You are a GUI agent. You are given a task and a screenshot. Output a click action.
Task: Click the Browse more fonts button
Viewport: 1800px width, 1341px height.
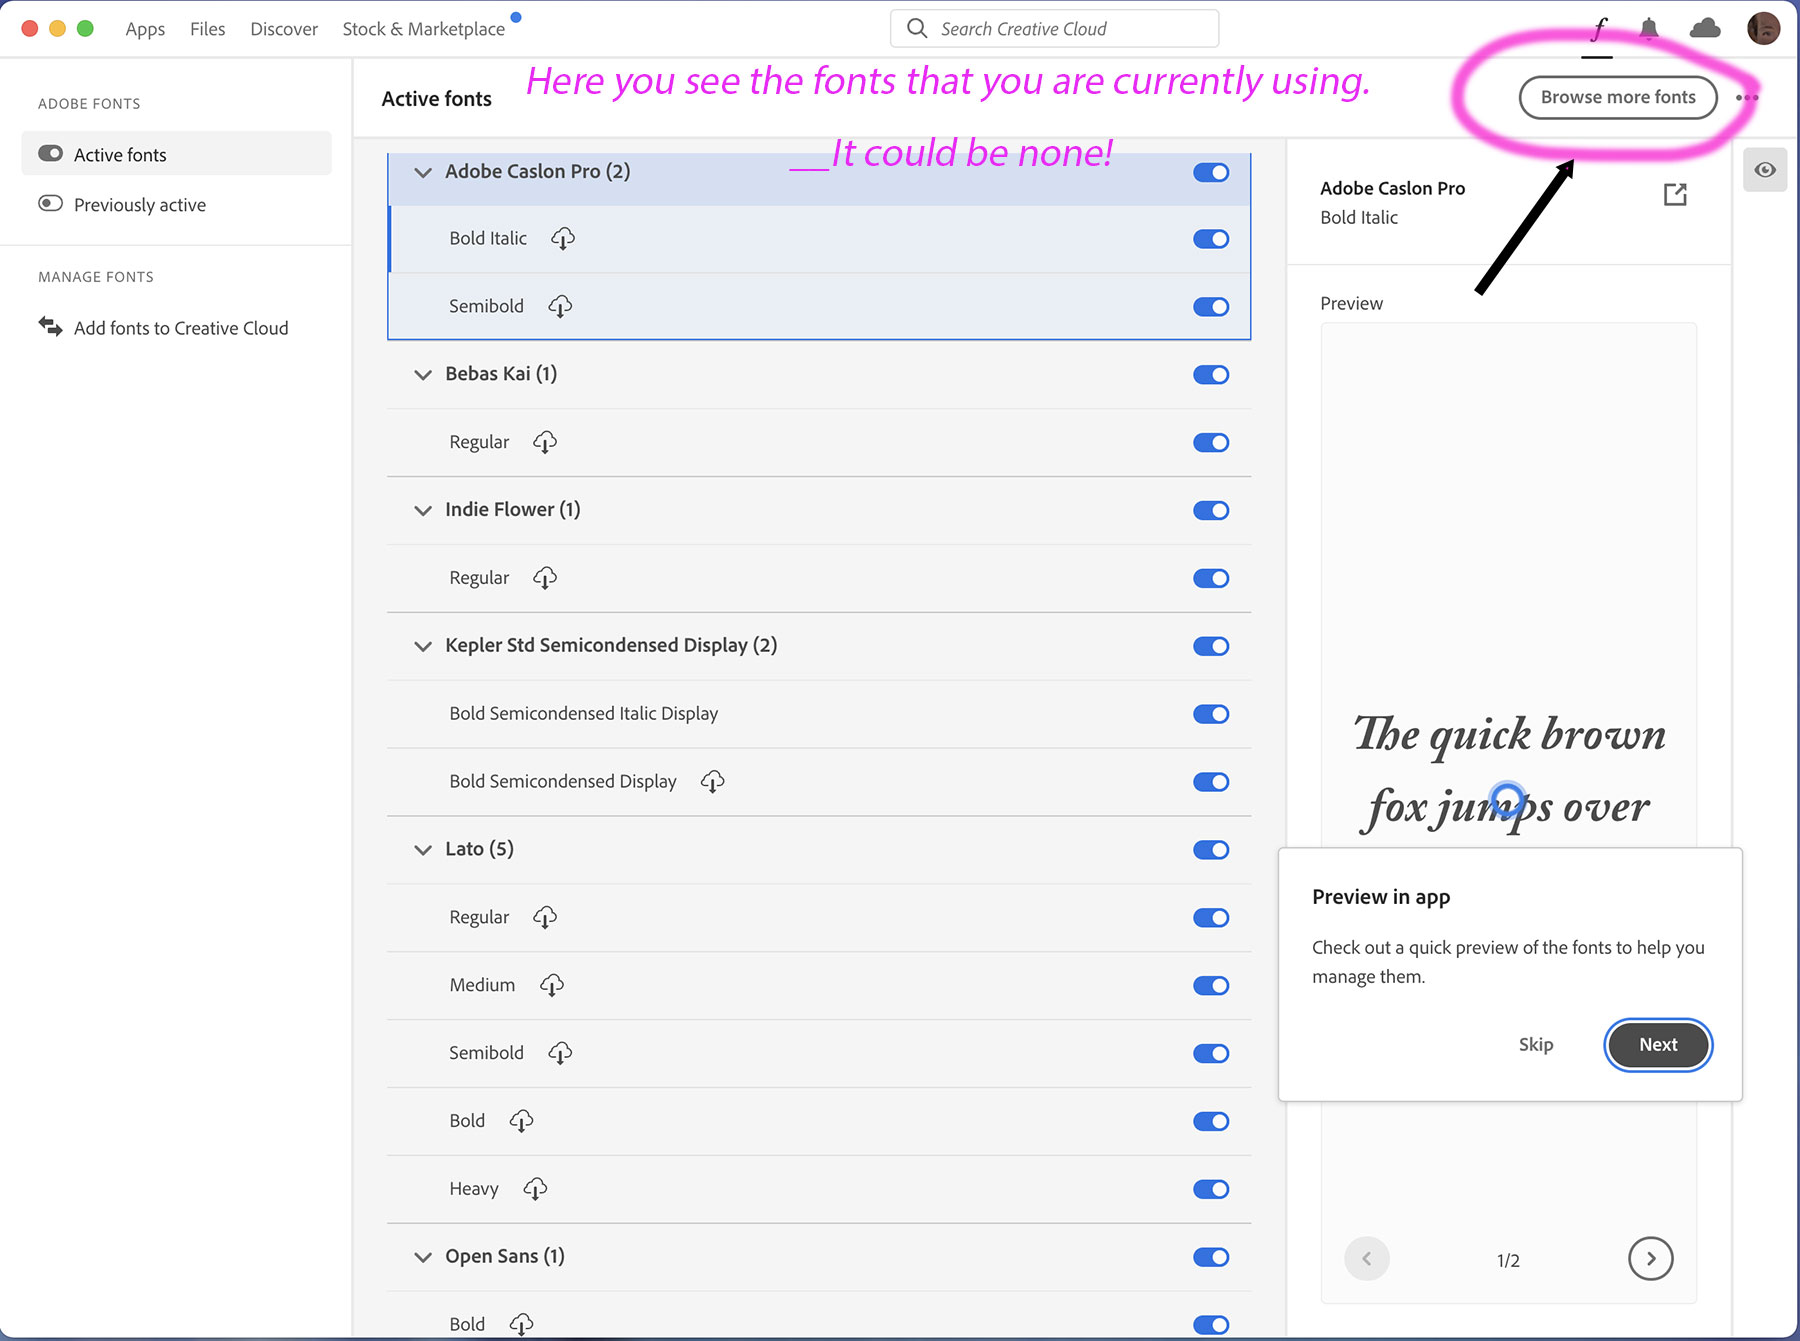tap(1617, 98)
